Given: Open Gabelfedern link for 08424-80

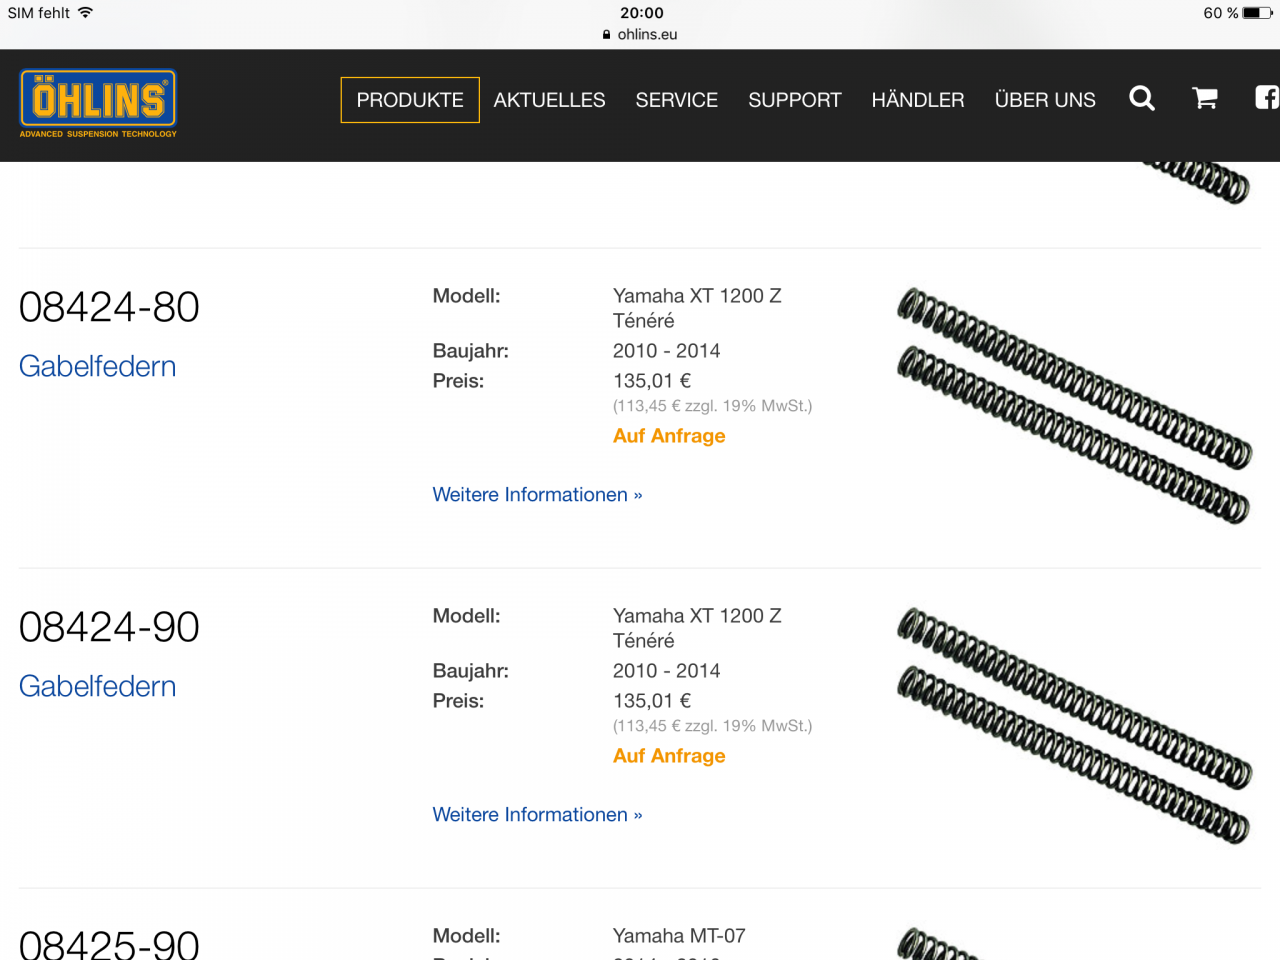Looking at the screenshot, I should coord(98,366).
